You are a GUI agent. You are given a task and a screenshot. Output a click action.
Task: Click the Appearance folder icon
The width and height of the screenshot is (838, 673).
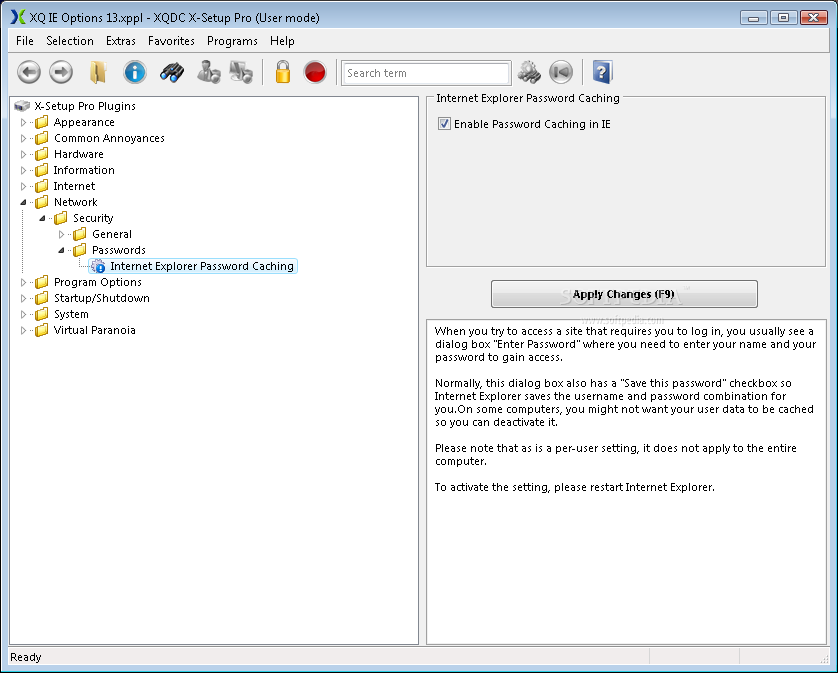[x=42, y=122]
